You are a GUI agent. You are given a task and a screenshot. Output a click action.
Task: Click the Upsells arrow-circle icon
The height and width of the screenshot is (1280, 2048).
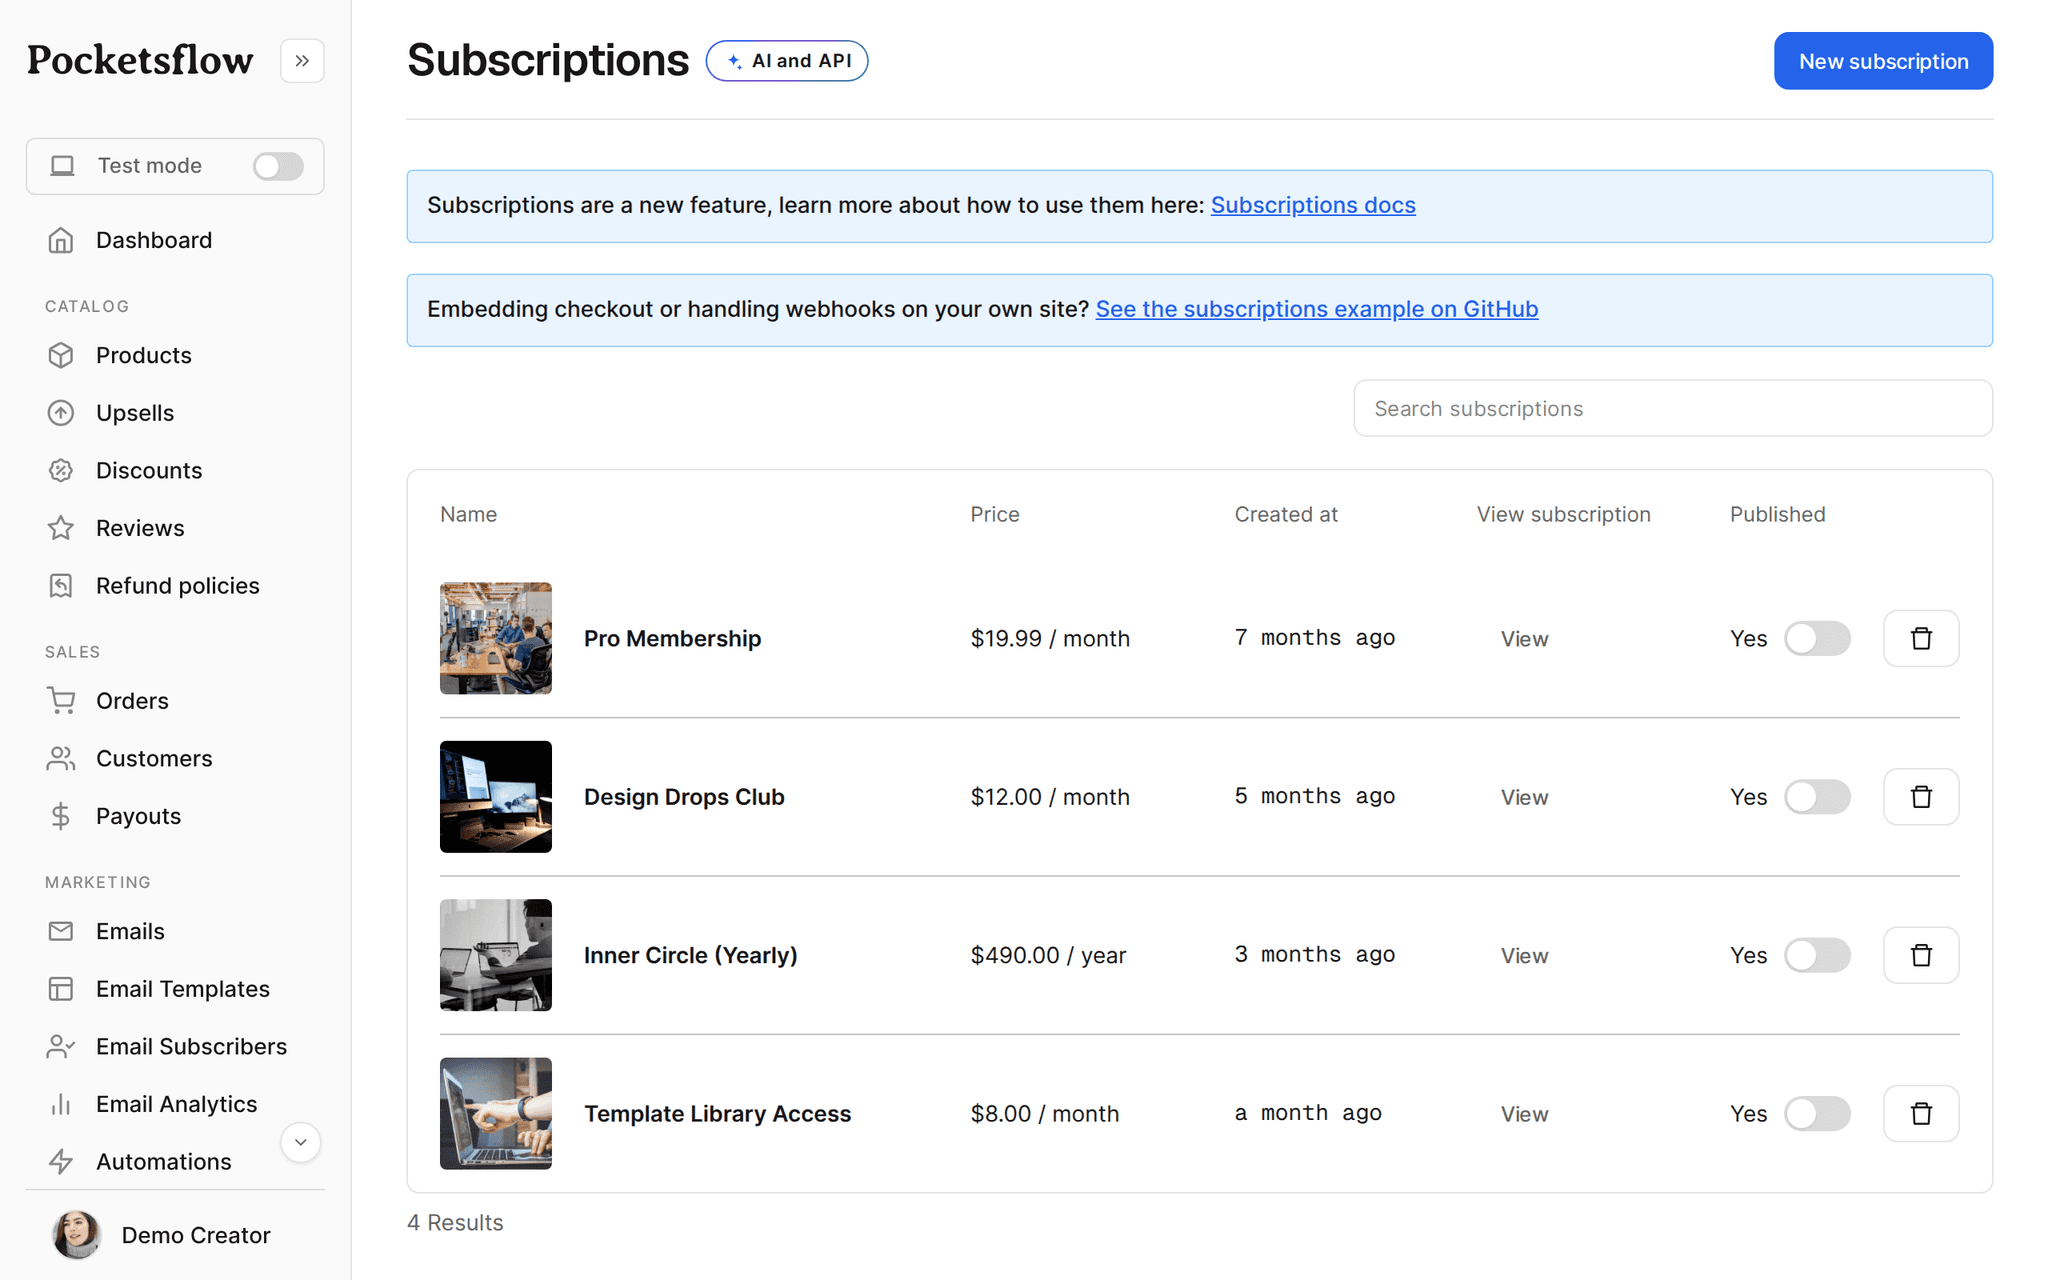[61, 413]
